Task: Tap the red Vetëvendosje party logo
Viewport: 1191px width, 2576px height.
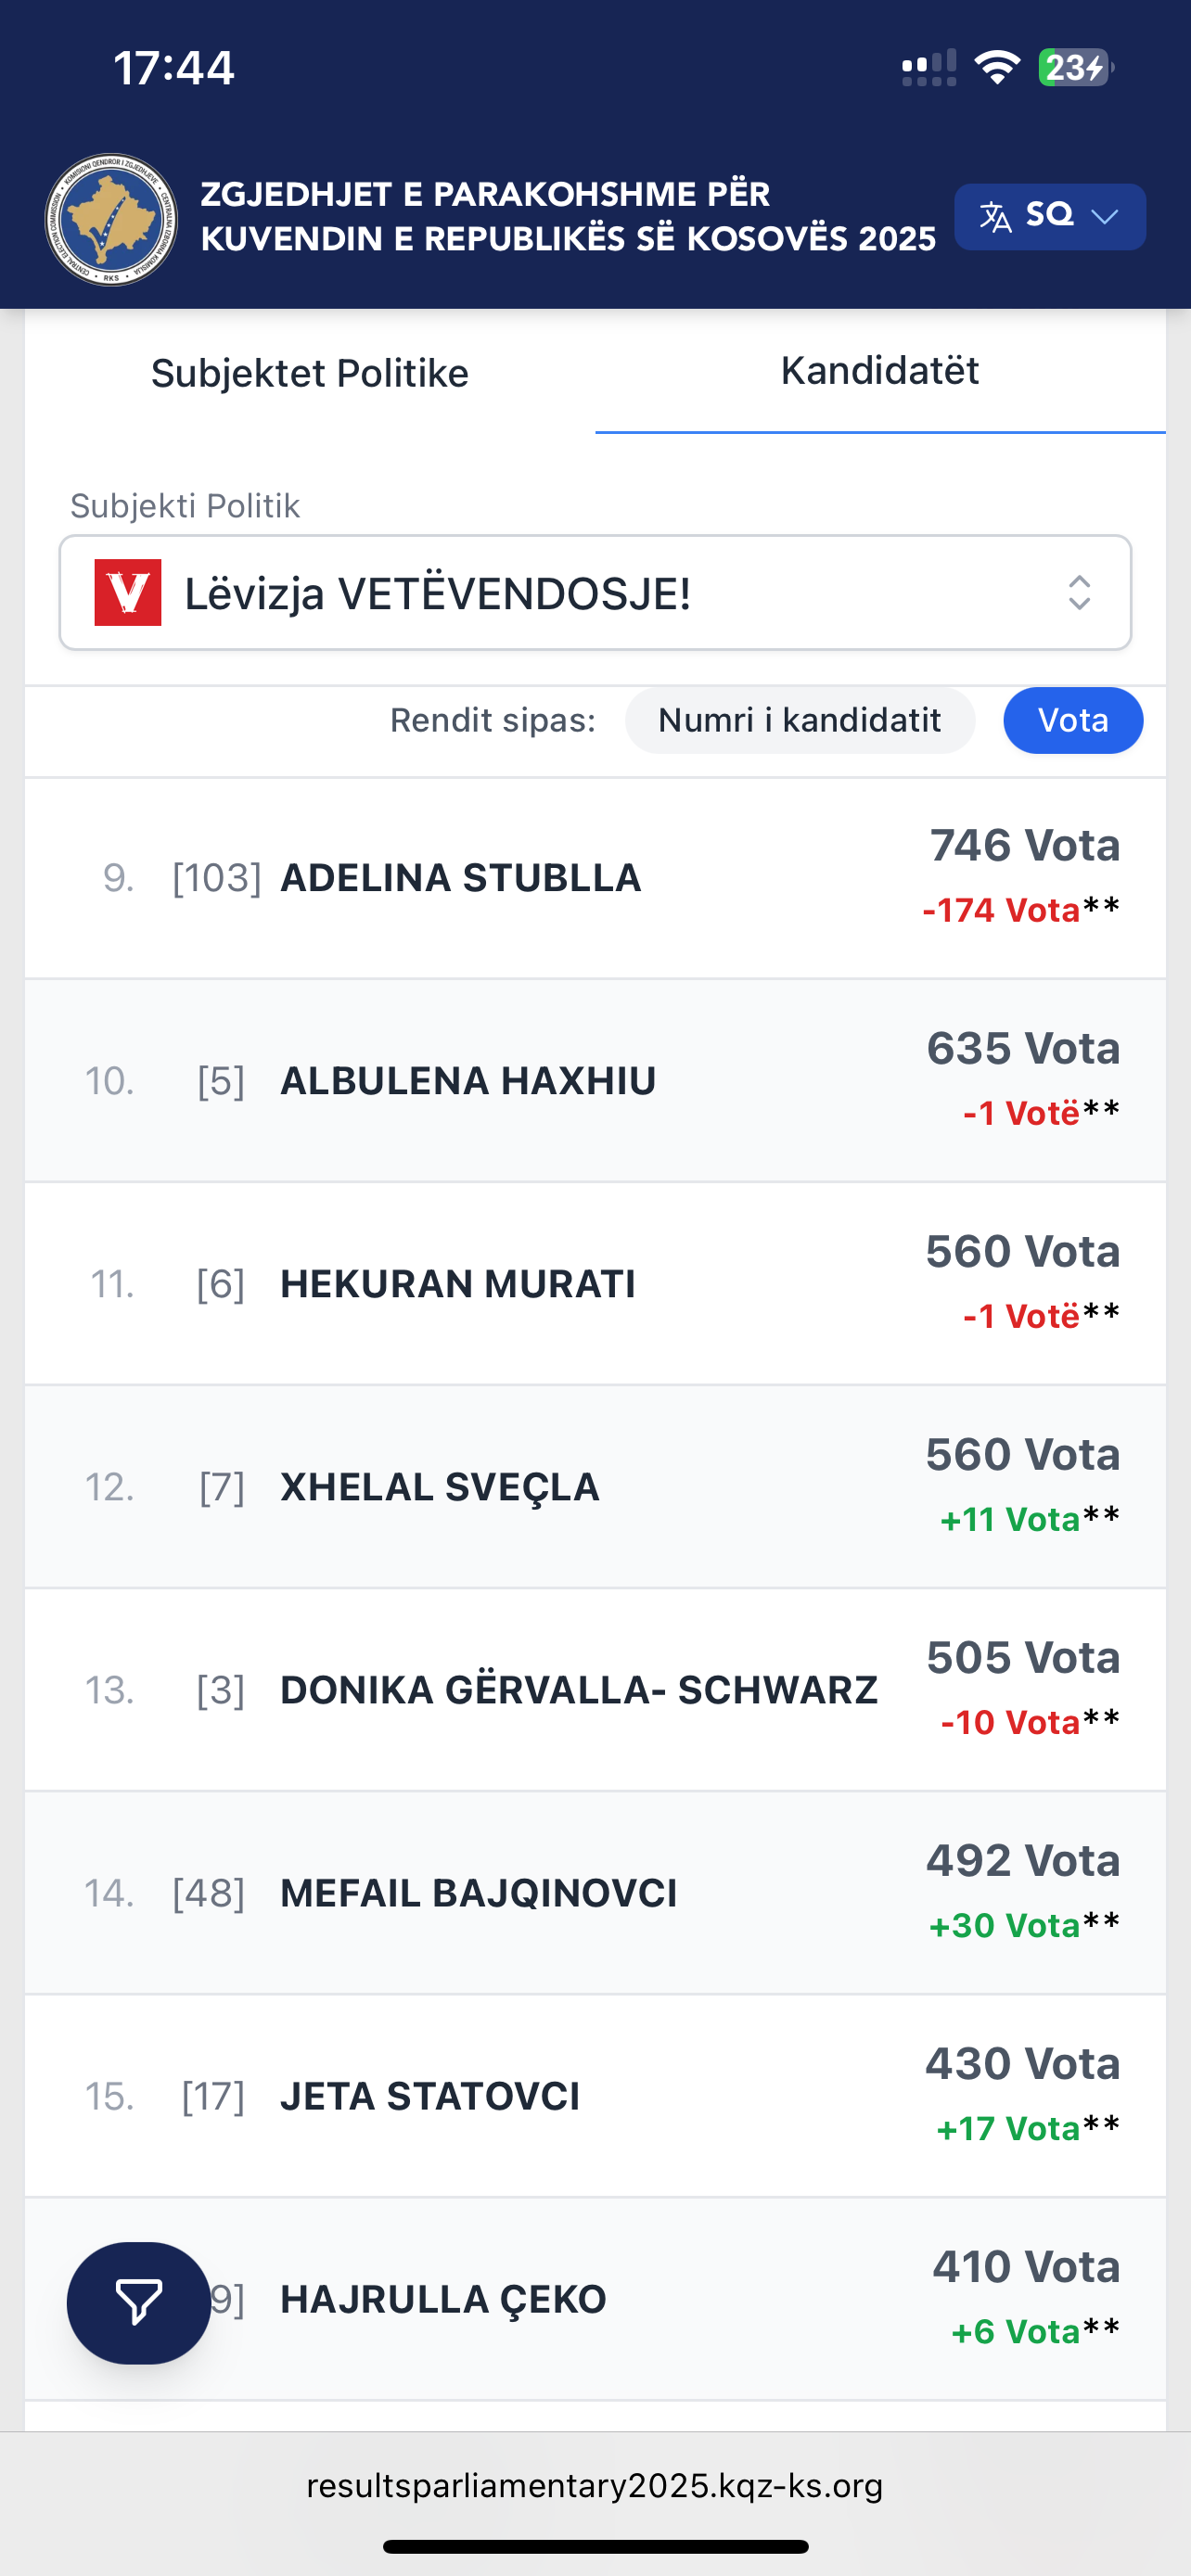Action: [x=128, y=592]
